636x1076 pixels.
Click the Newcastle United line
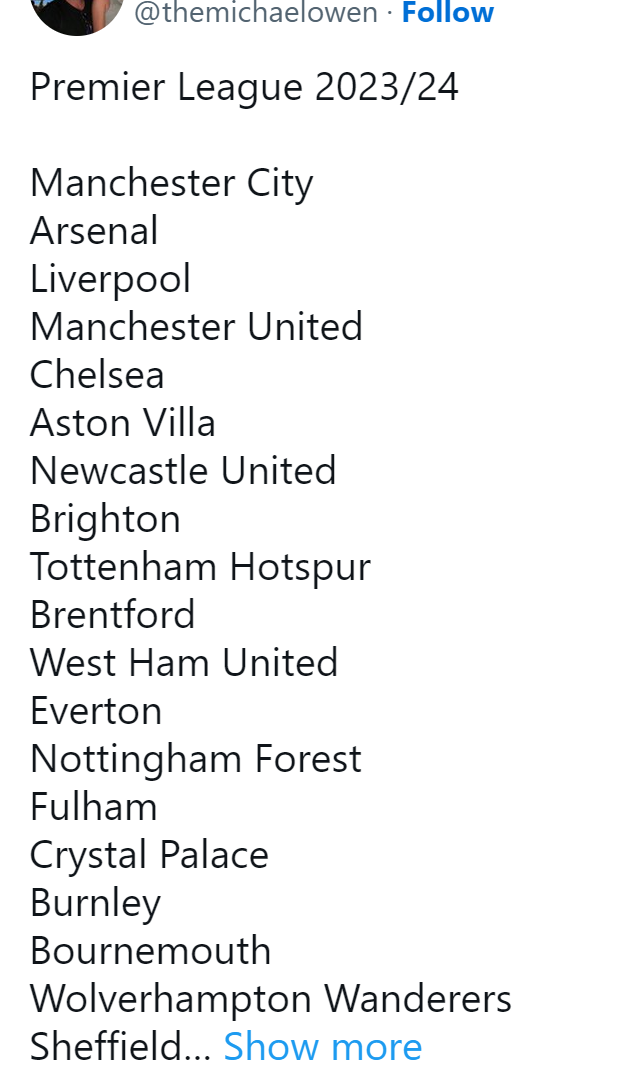click(x=183, y=471)
